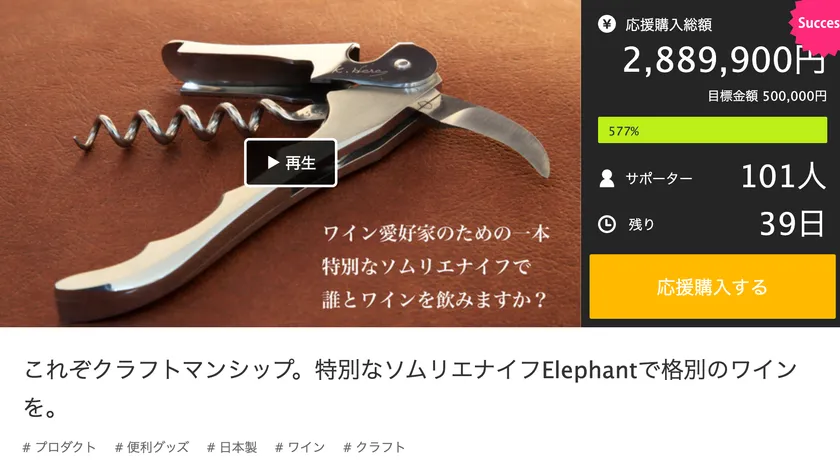Click the 101人 supporter count
Viewport: 840px width, 464px height.
(x=783, y=176)
